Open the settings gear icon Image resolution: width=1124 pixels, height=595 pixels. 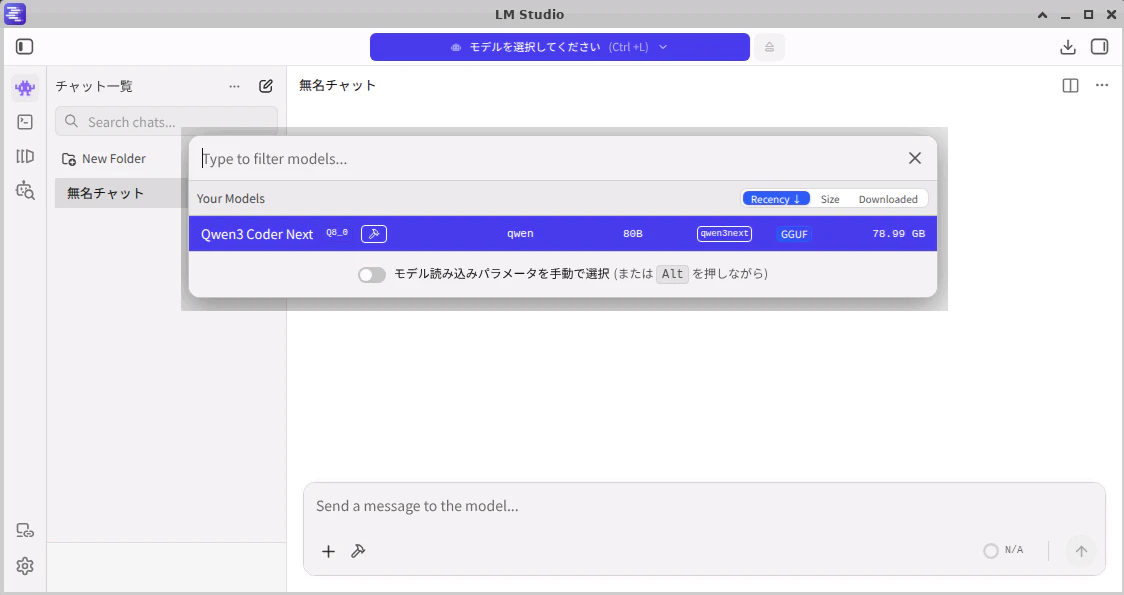coord(25,566)
